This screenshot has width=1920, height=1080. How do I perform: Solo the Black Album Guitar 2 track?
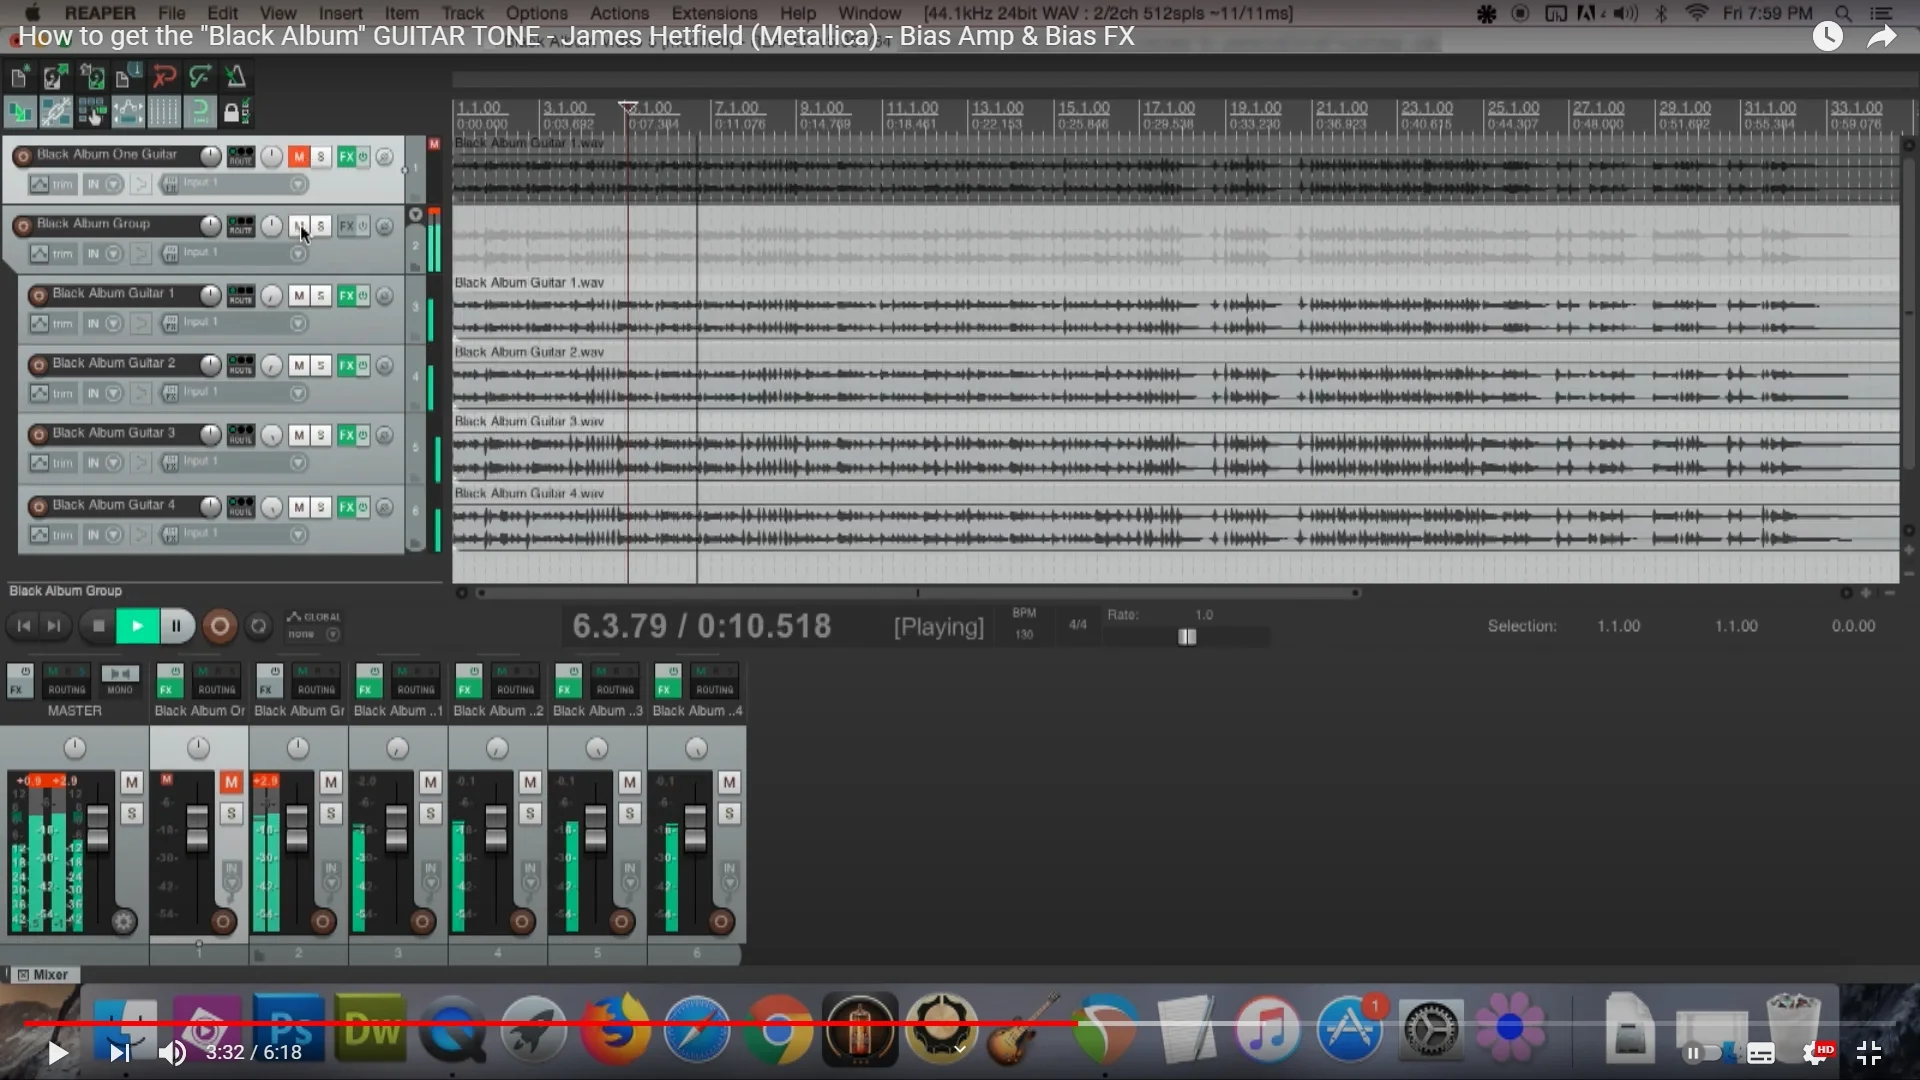point(321,366)
